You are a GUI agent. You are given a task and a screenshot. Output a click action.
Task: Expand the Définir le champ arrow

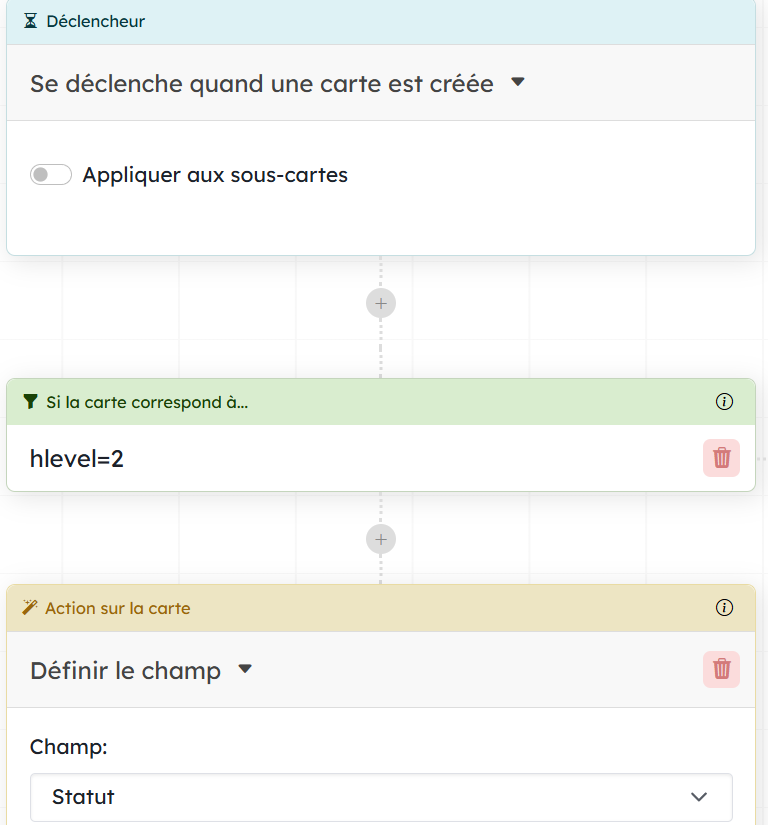pos(245,669)
